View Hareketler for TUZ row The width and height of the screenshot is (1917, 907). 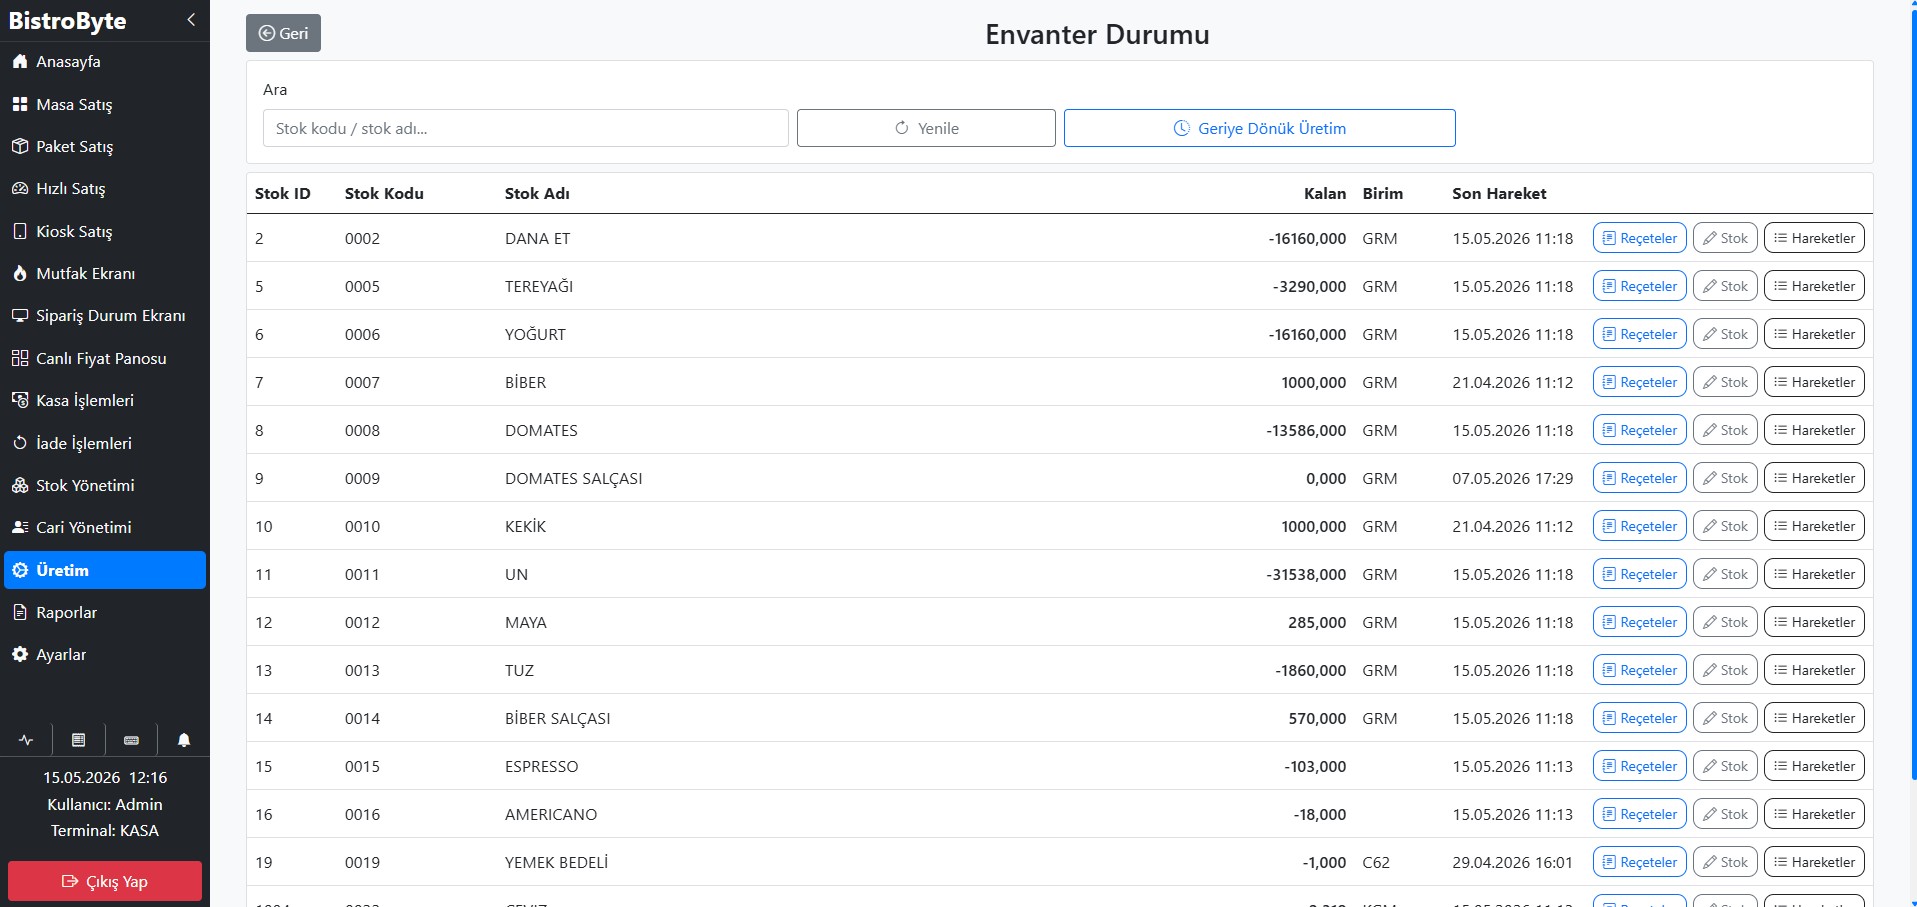click(x=1814, y=670)
